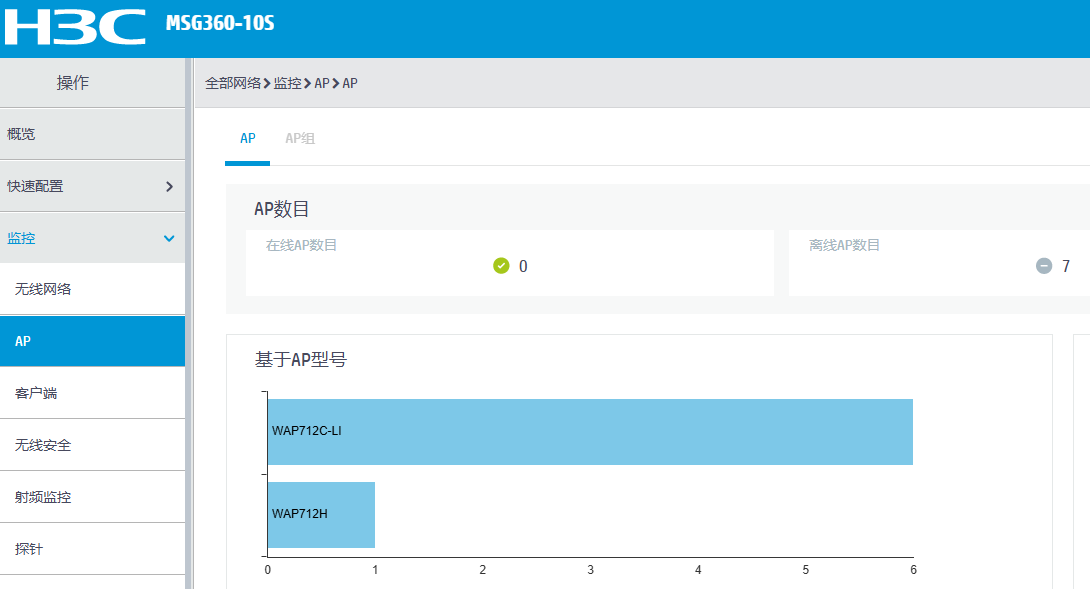Click the WAP712C-LI chart bar
This screenshot has height=589, width=1090.
pyautogui.click(x=590, y=432)
